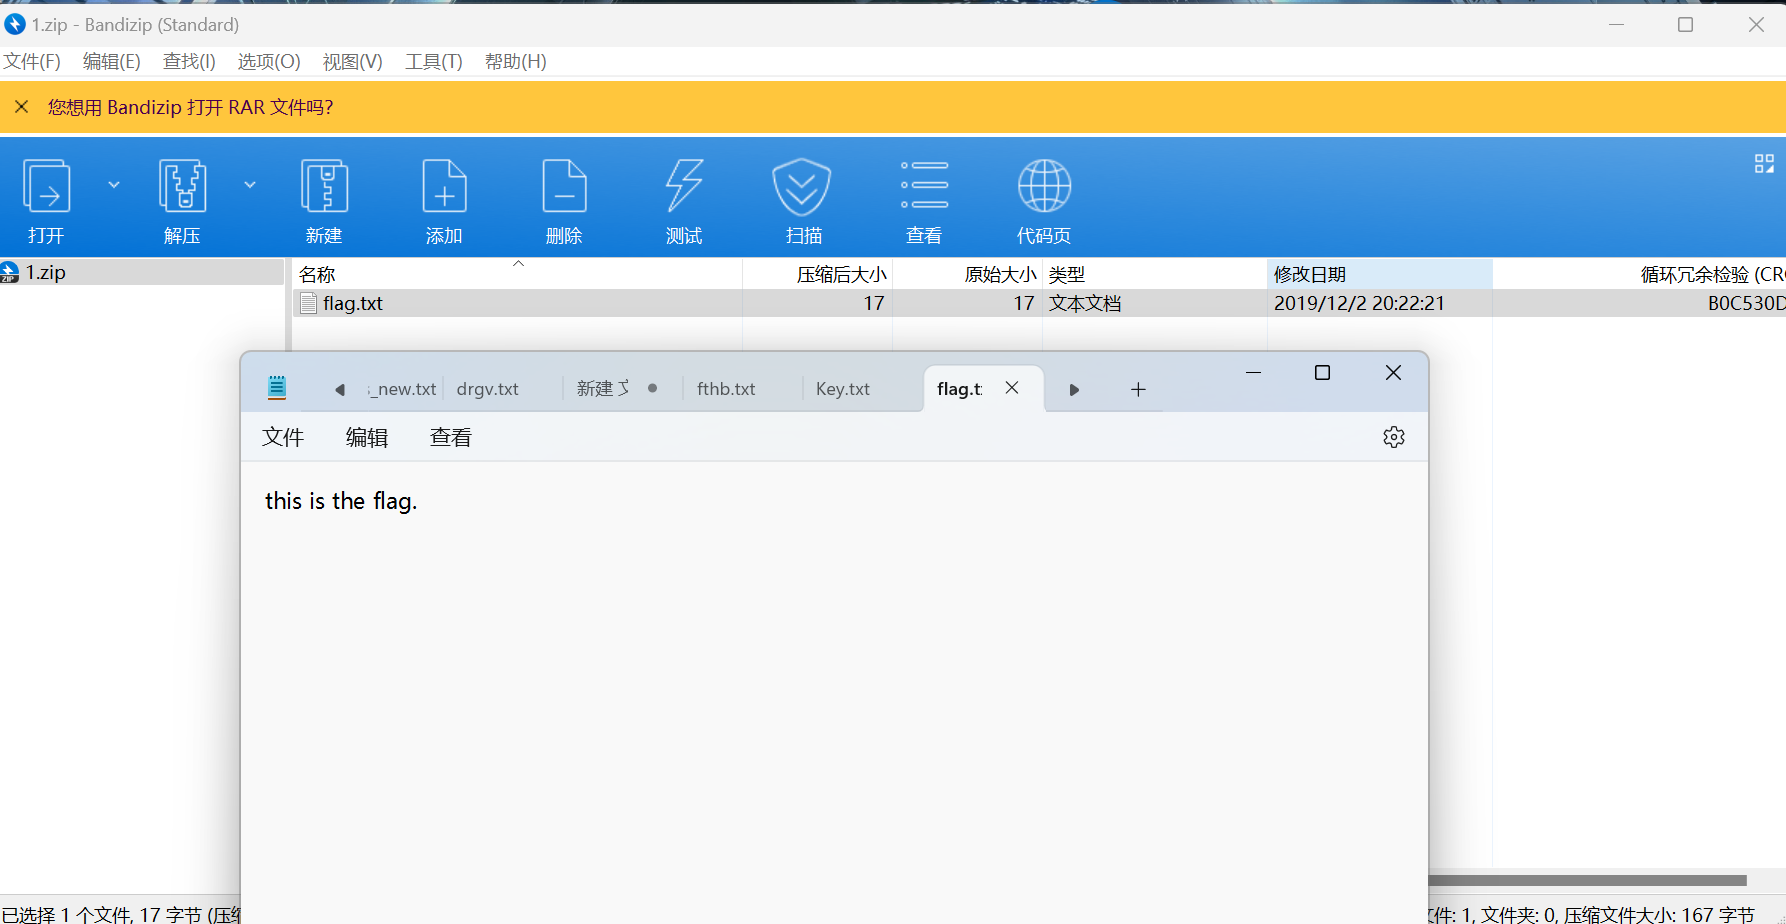Image resolution: width=1786 pixels, height=924 pixels.
Task: Minimize the Notepad window
Action: (1253, 372)
